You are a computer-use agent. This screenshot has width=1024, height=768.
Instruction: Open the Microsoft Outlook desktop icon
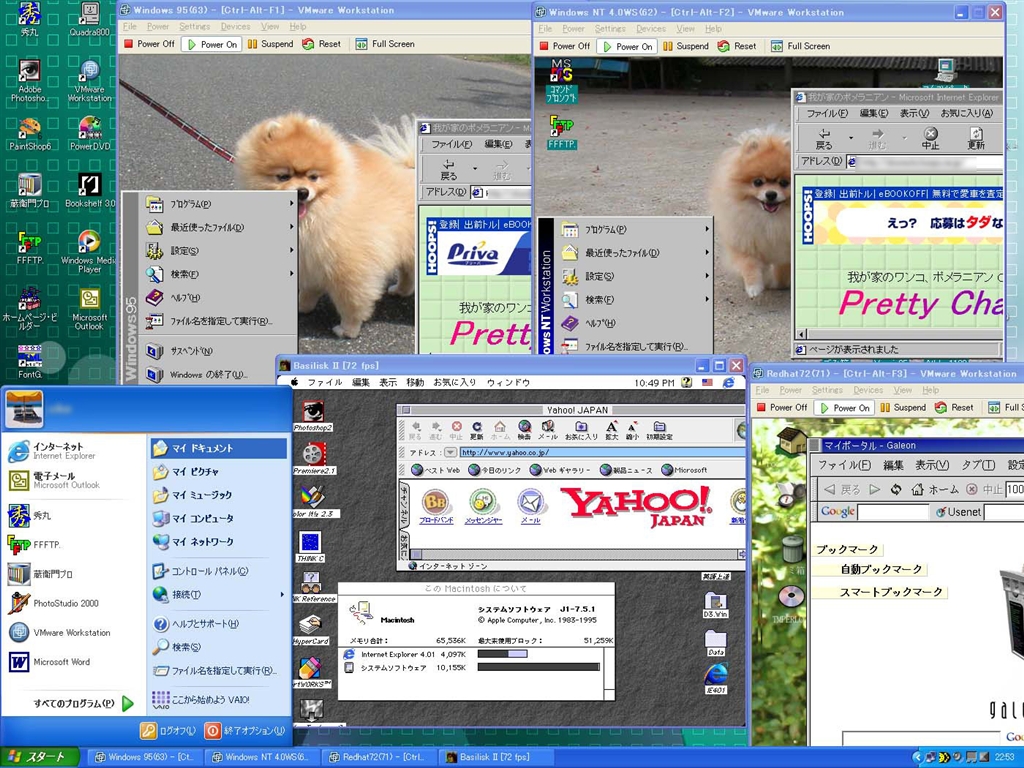point(89,309)
